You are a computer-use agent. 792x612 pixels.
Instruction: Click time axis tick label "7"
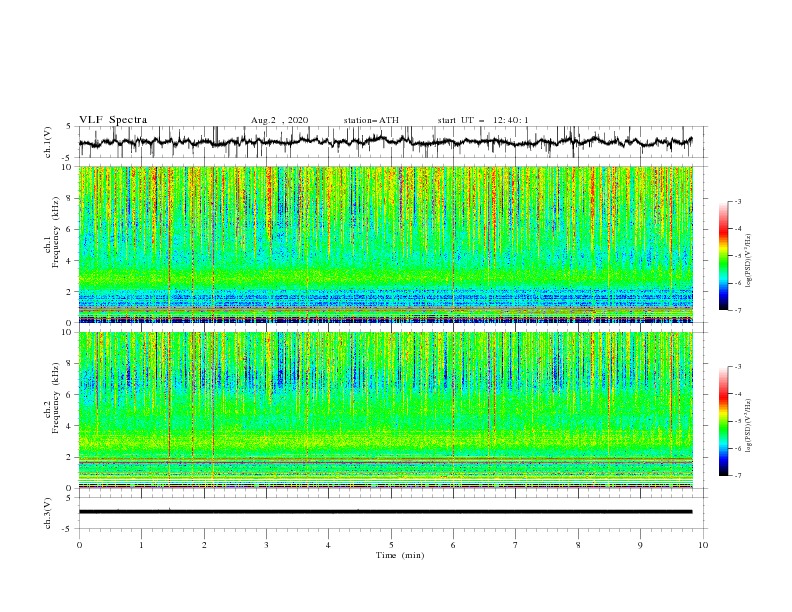(516, 545)
